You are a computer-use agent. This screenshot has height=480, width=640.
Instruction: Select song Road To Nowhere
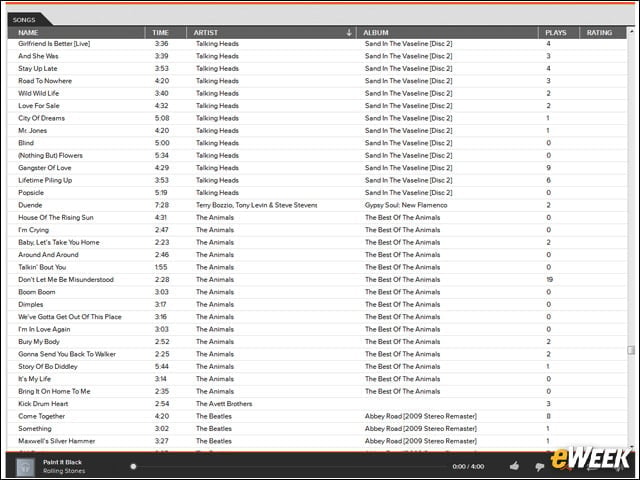tap(45, 81)
